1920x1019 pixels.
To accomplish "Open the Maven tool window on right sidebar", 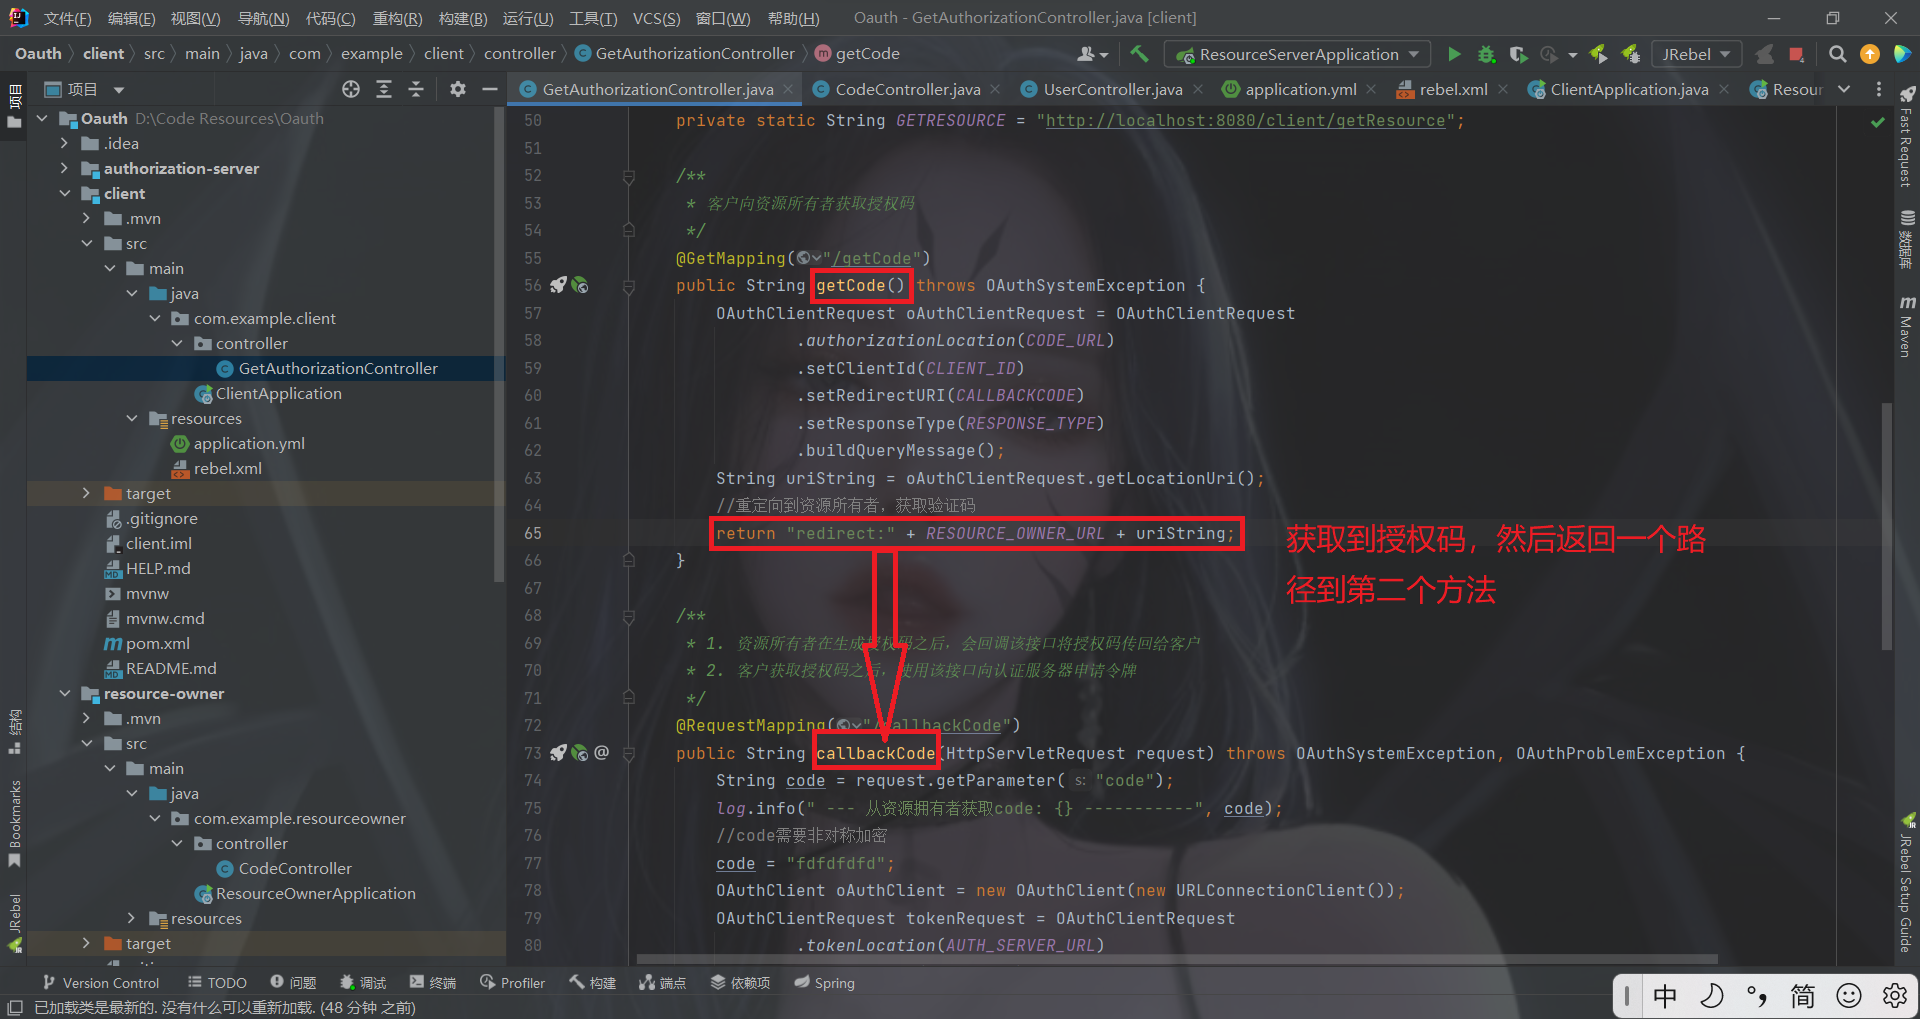I will (x=1906, y=320).
